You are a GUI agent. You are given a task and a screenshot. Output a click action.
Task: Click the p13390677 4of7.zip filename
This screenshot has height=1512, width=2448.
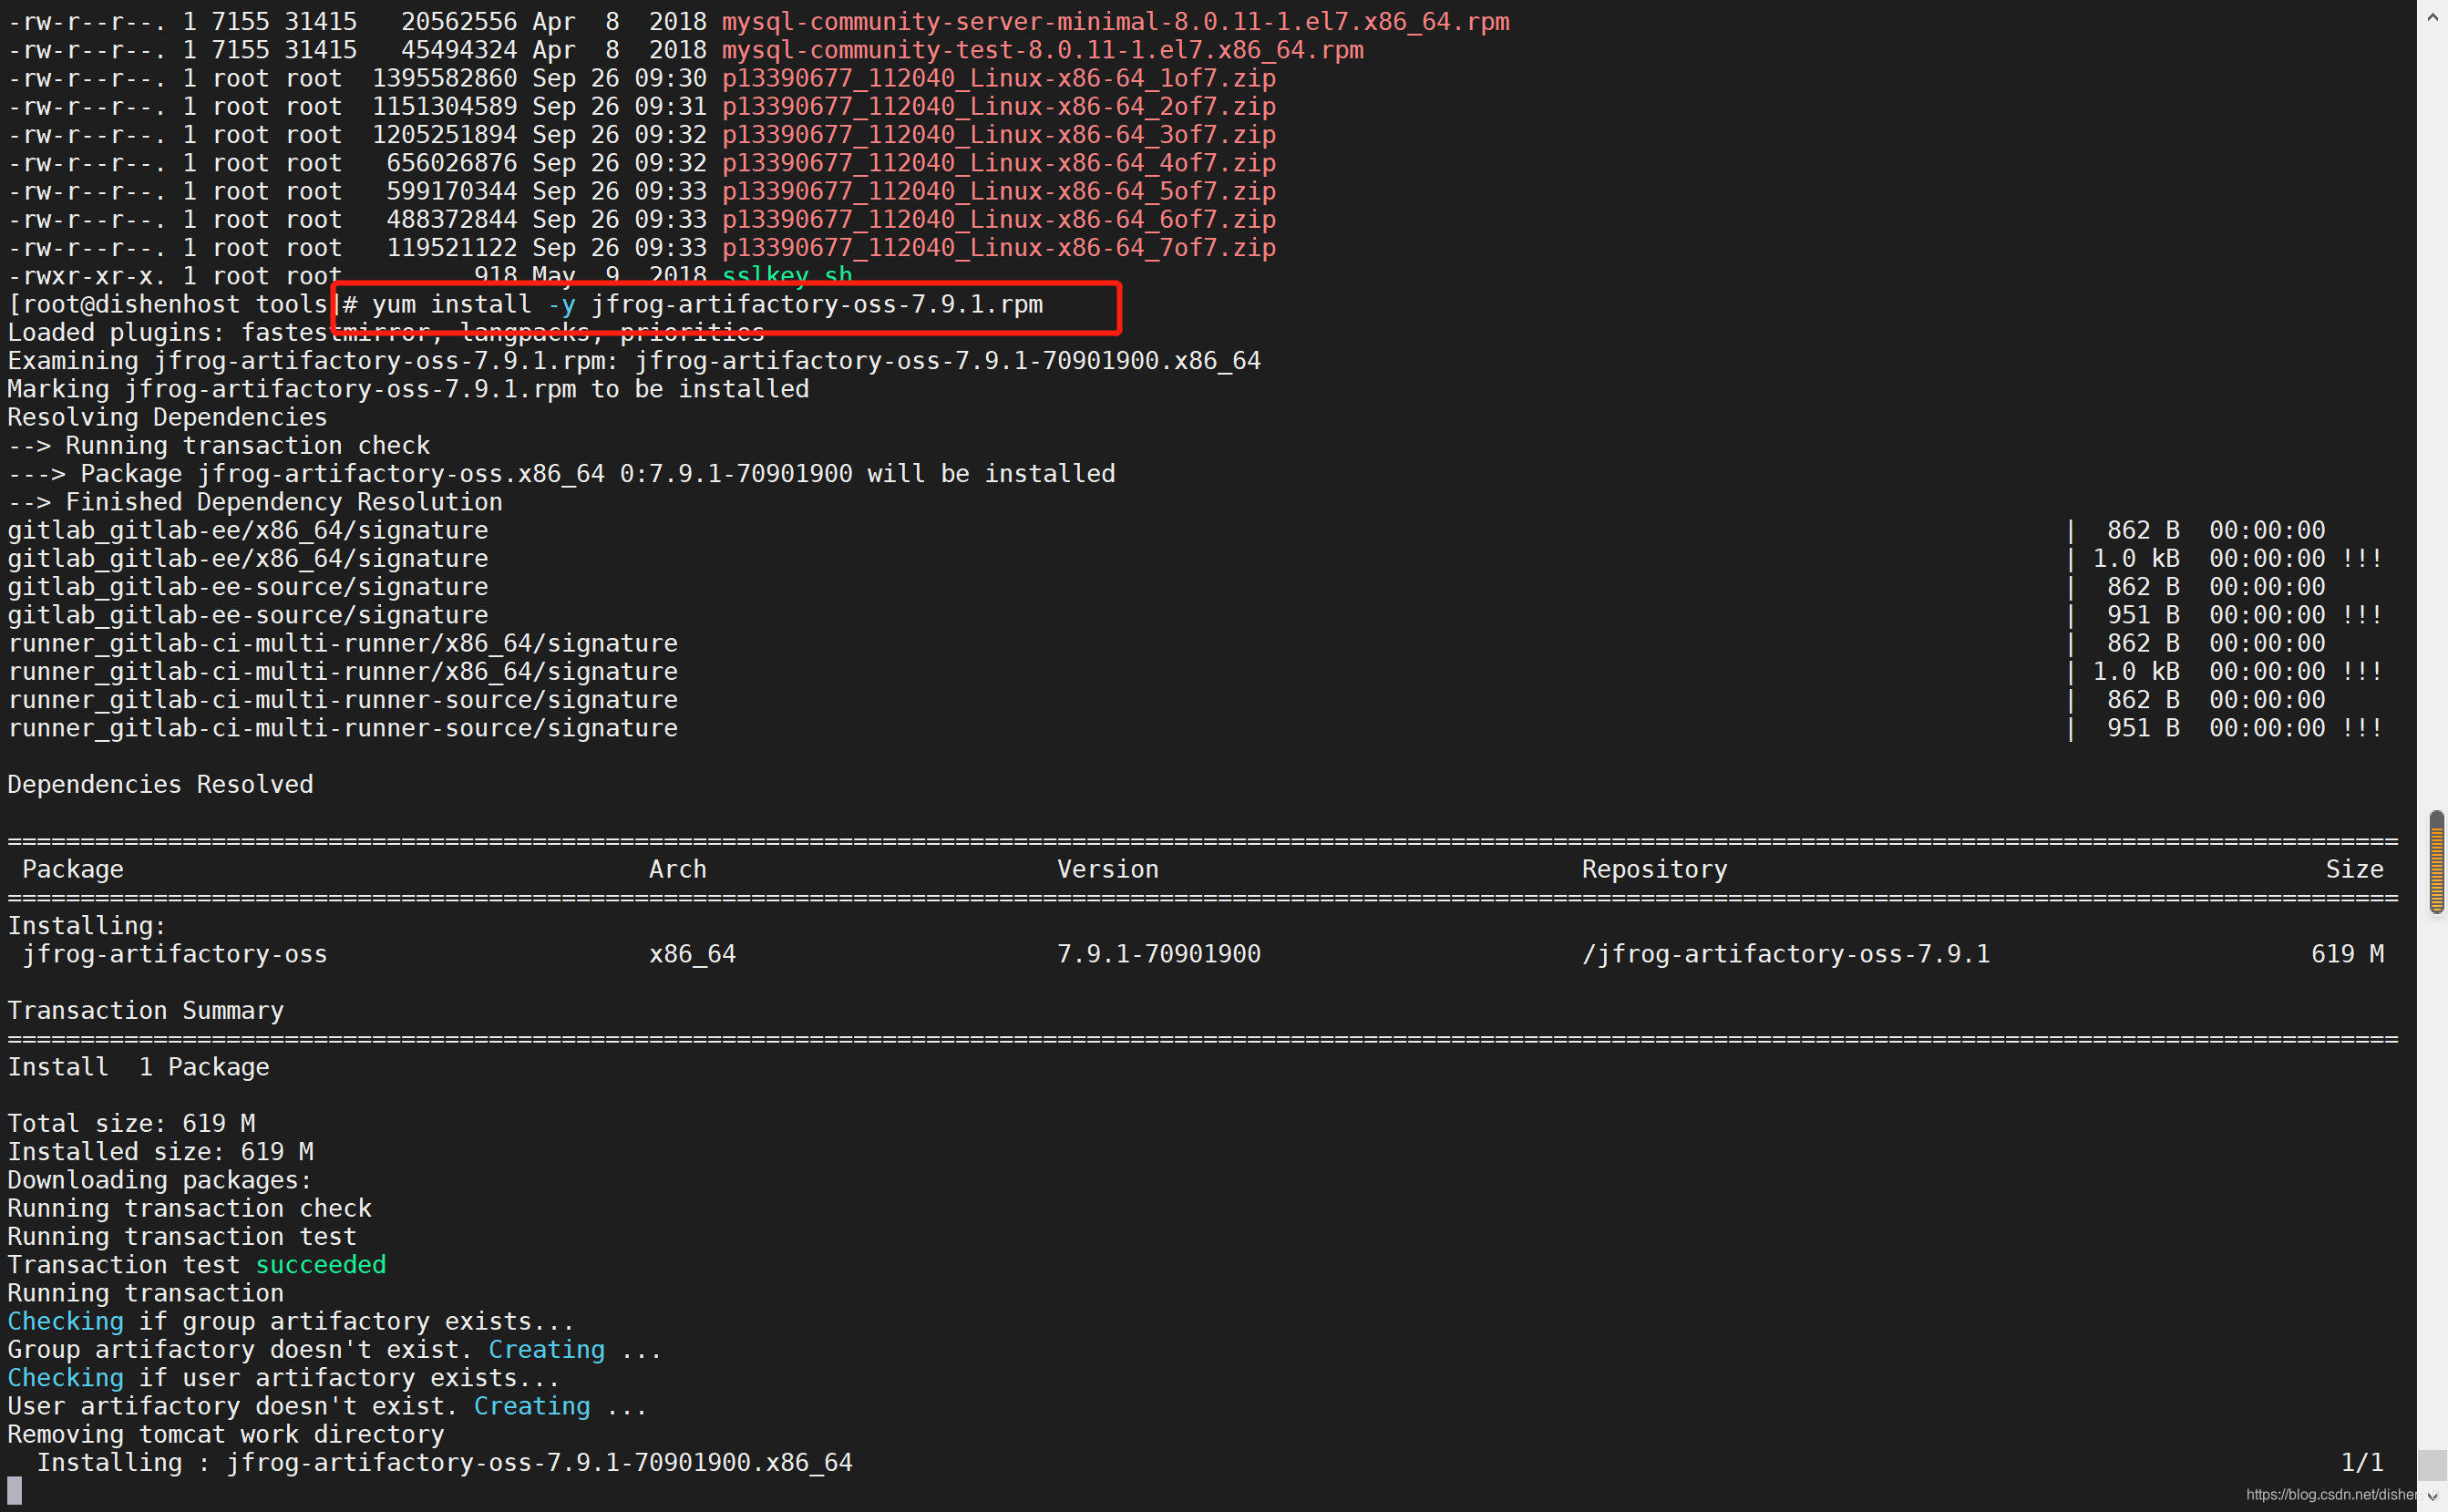(998, 163)
